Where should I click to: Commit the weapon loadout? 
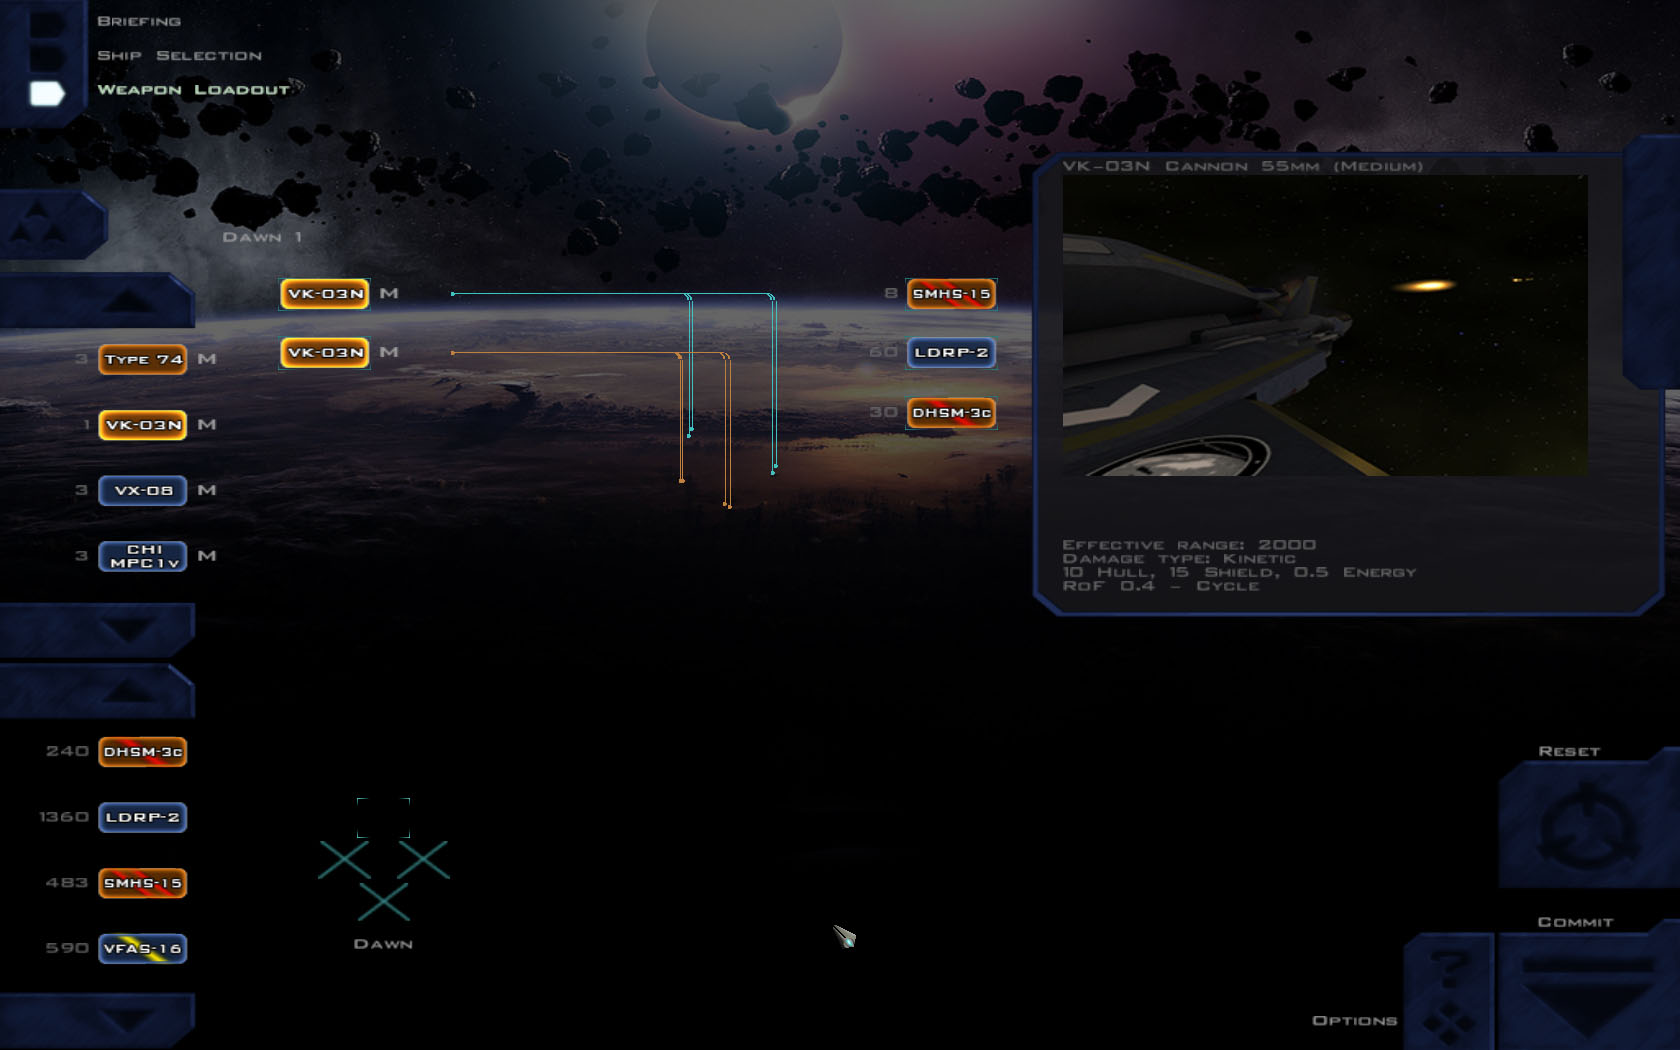click(x=1587, y=990)
